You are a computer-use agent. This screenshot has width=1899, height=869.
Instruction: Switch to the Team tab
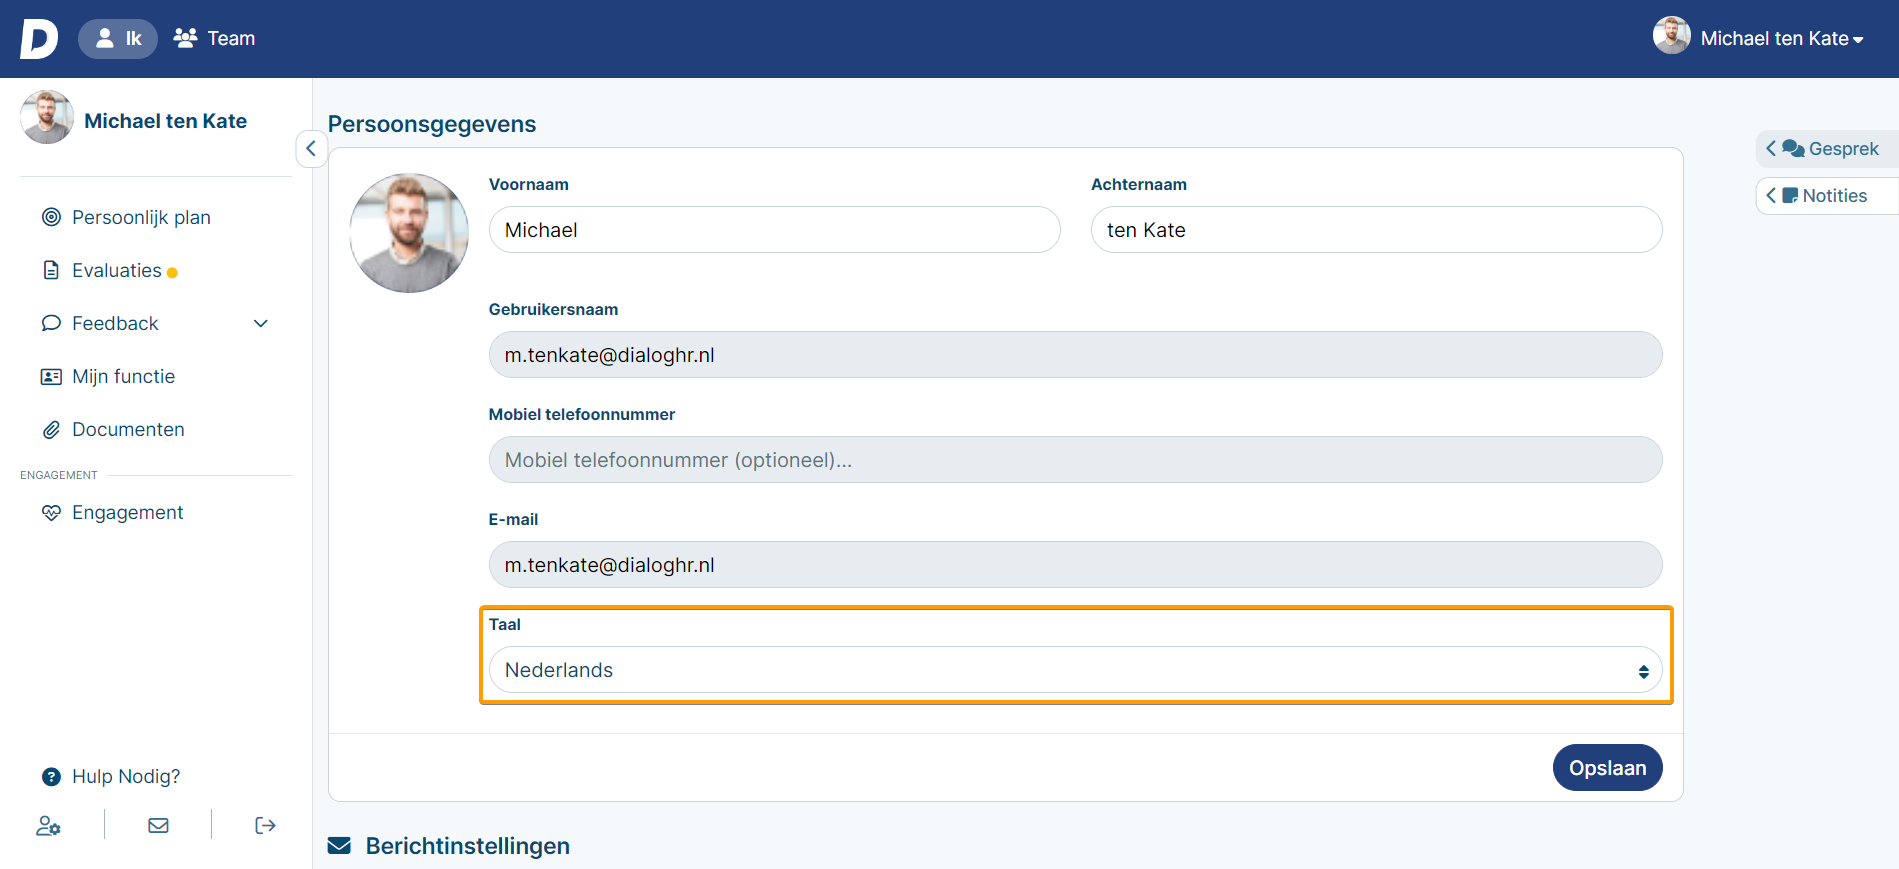214,39
